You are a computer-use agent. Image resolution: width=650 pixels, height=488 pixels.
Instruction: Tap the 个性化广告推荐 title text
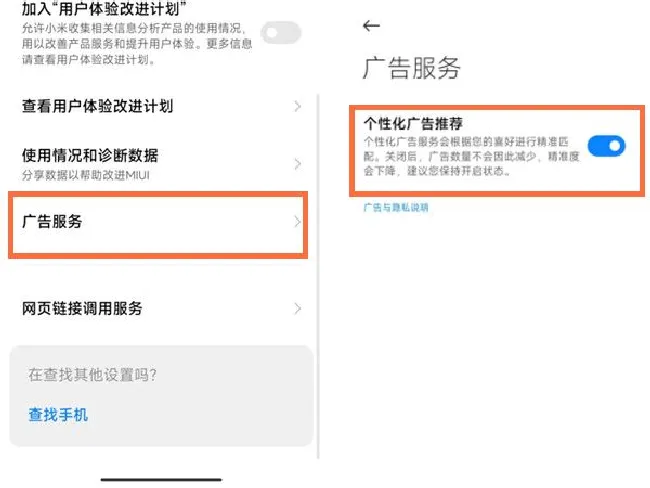(413, 124)
